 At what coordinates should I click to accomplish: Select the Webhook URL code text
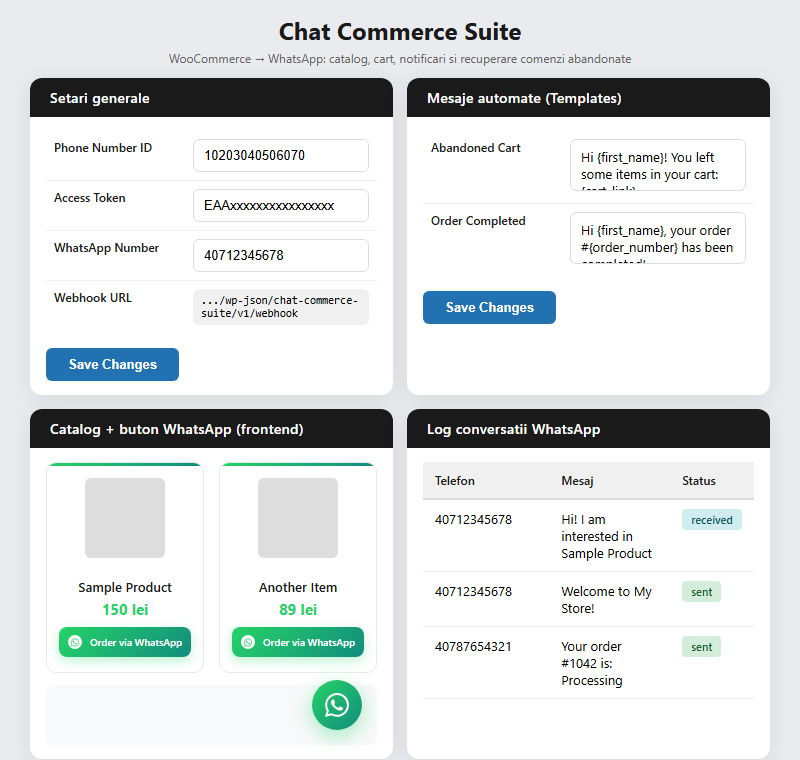tap(281, 307)
